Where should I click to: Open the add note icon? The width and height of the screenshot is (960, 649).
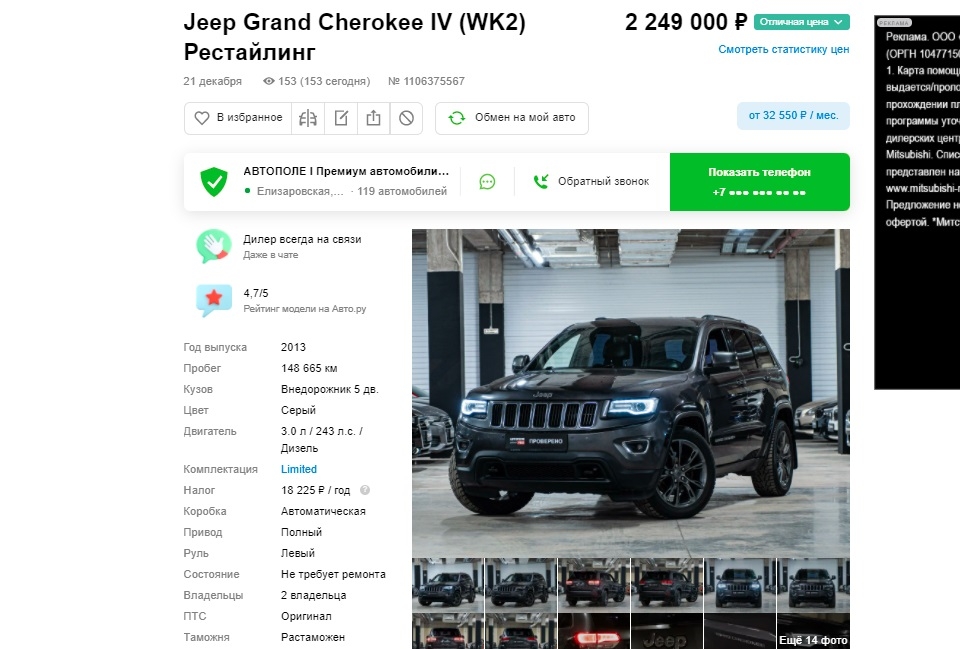341,118
